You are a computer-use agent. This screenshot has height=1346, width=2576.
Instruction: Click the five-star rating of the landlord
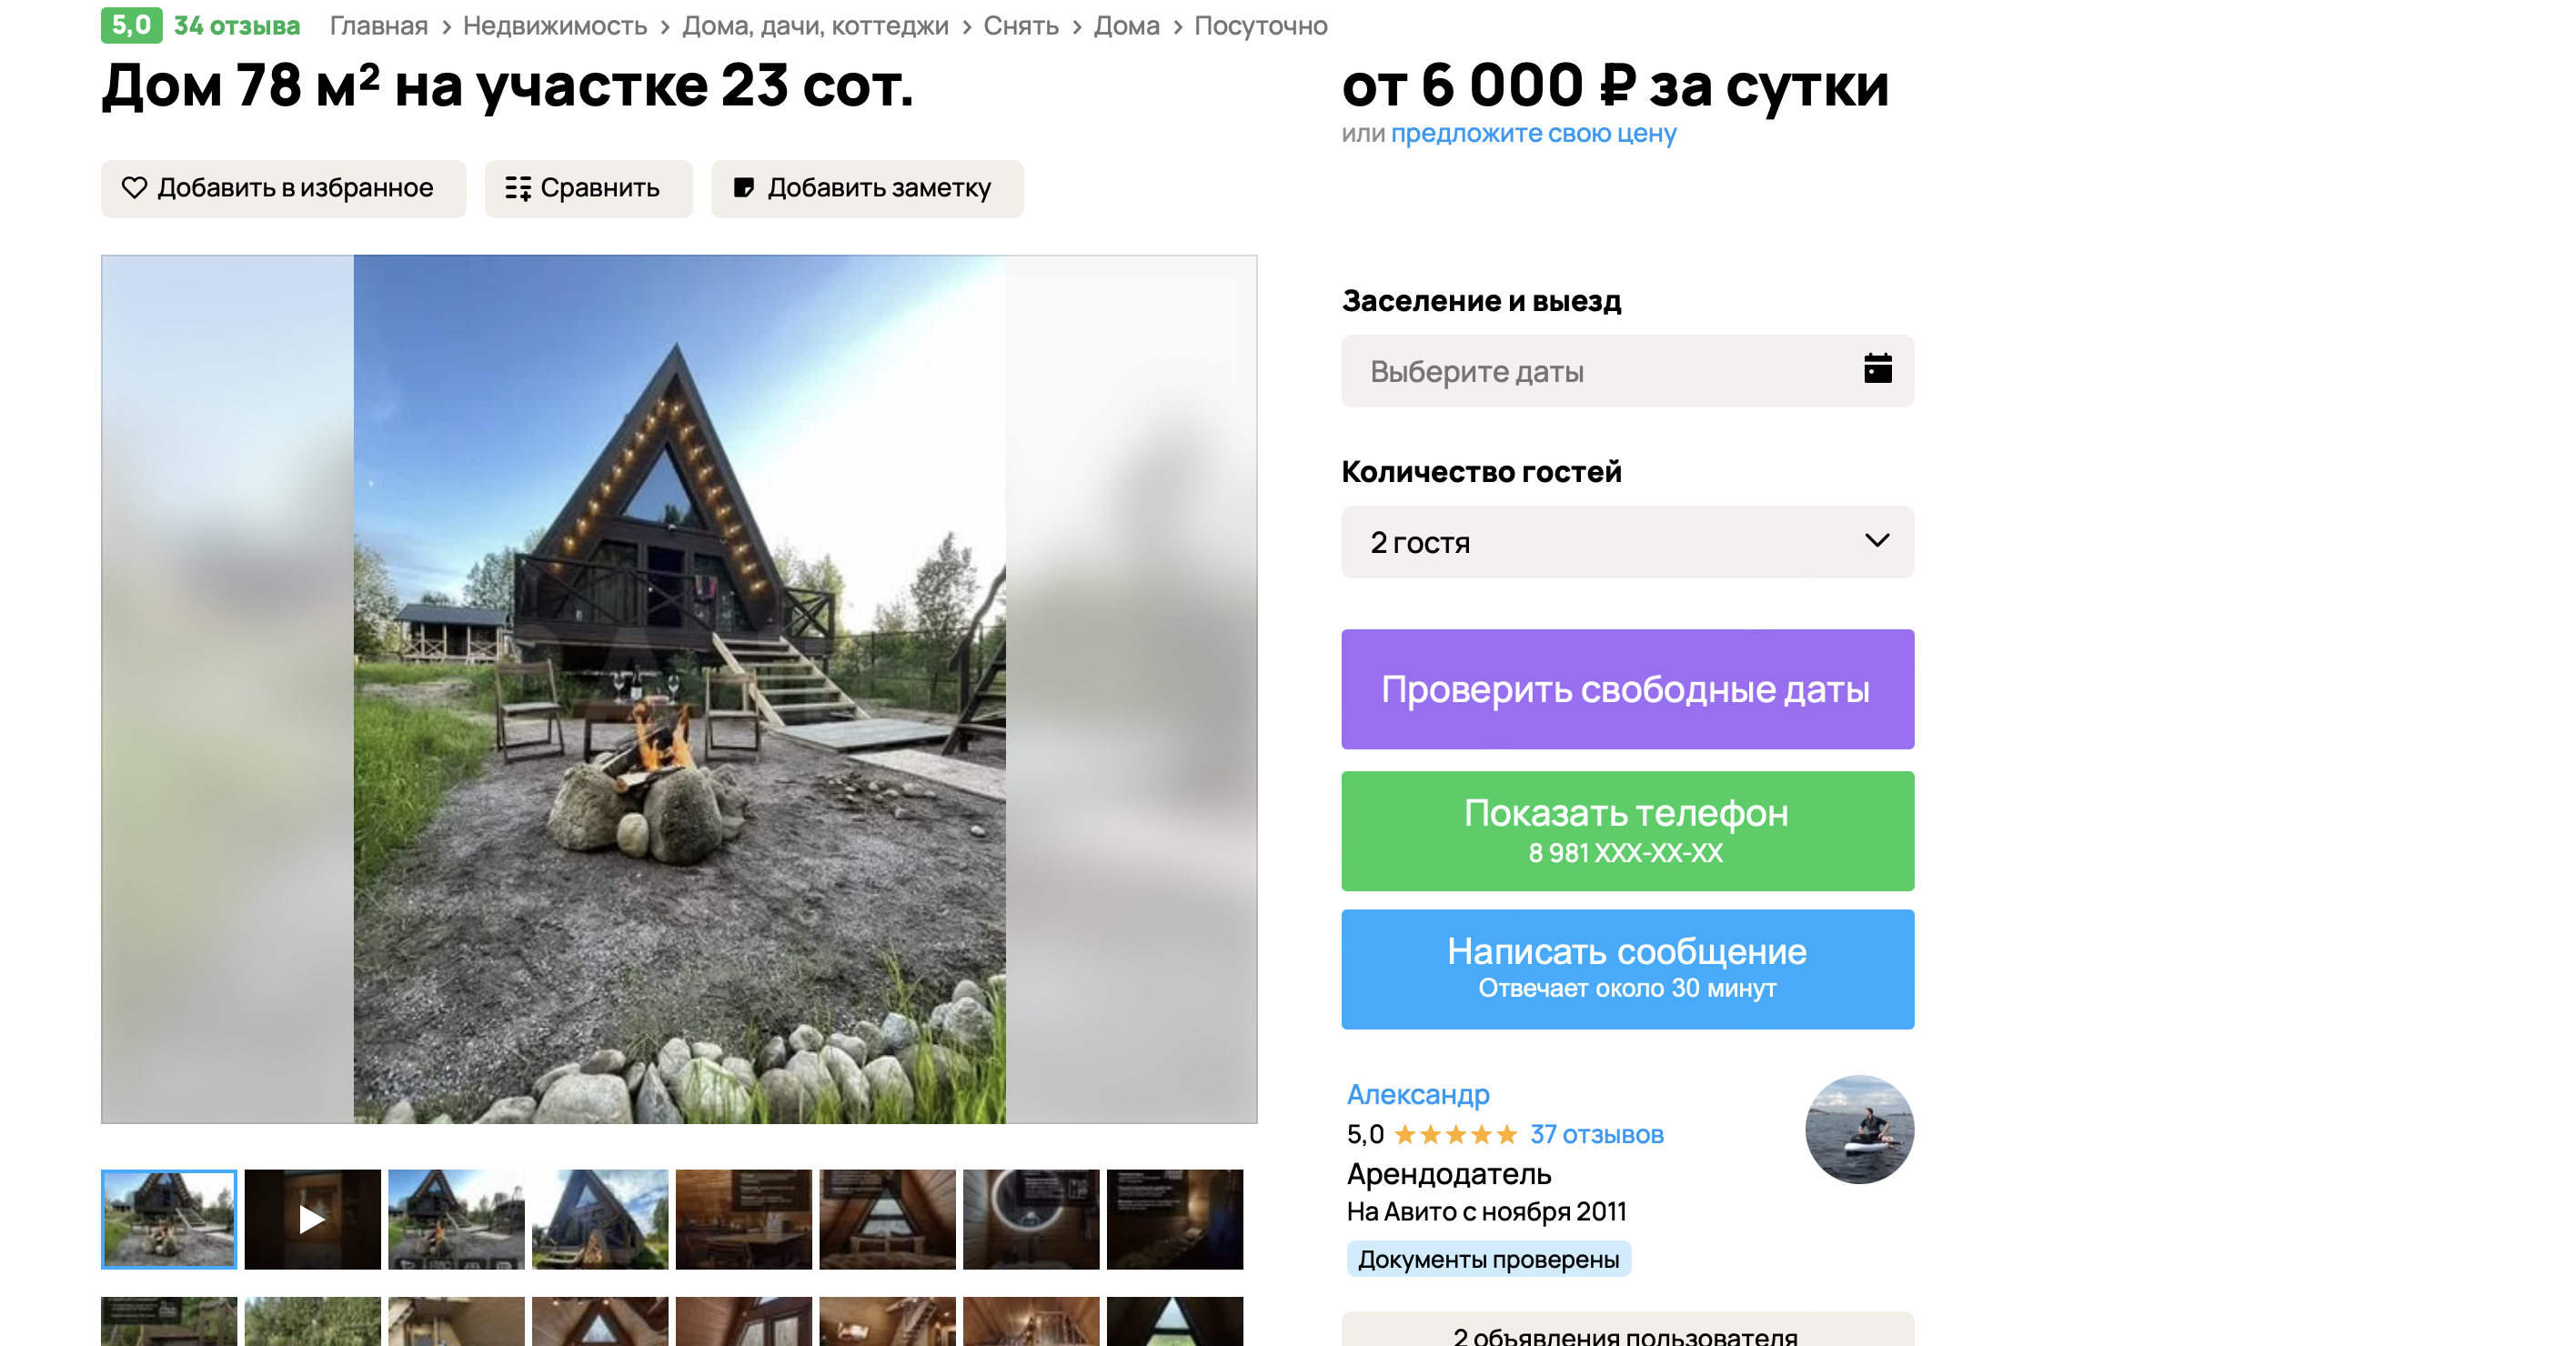coord(1456,1135)
